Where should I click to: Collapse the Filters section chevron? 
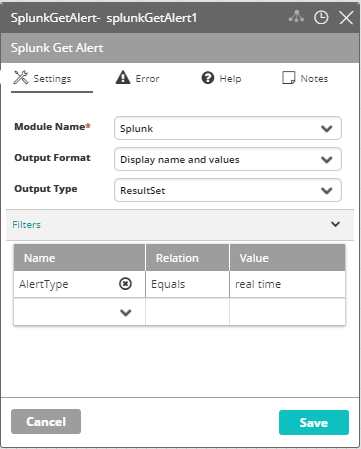[x=335, y=224]
